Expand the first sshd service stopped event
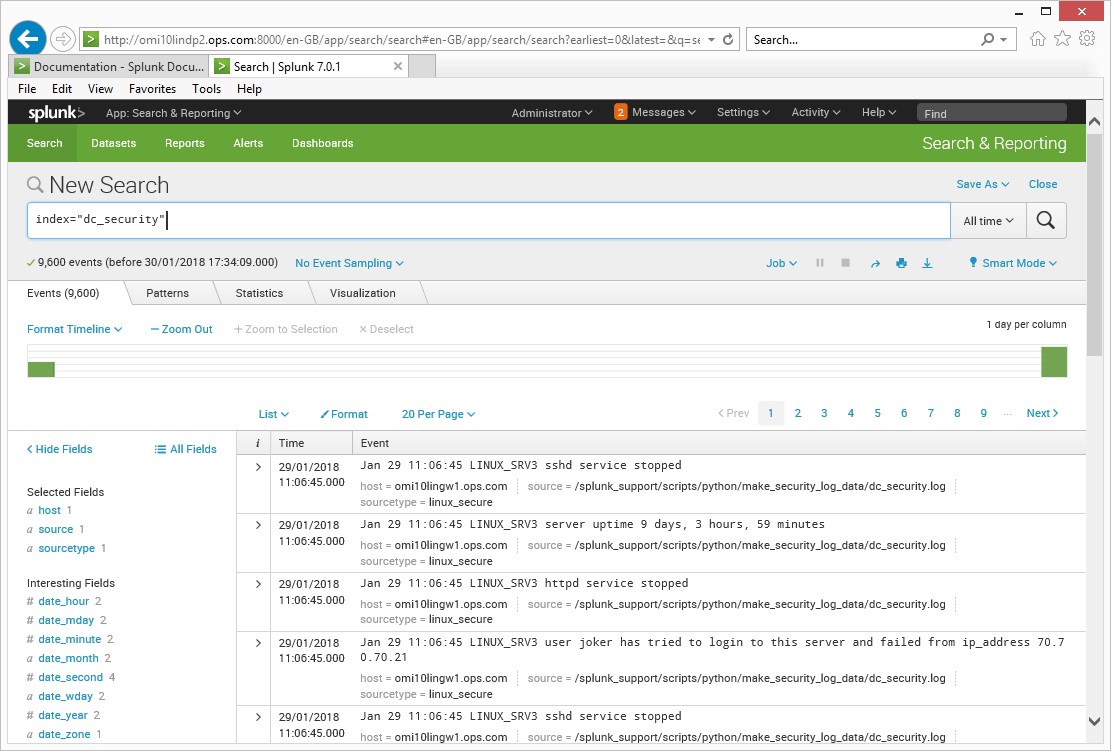The image size is (1111, 751). pos(258,467)
